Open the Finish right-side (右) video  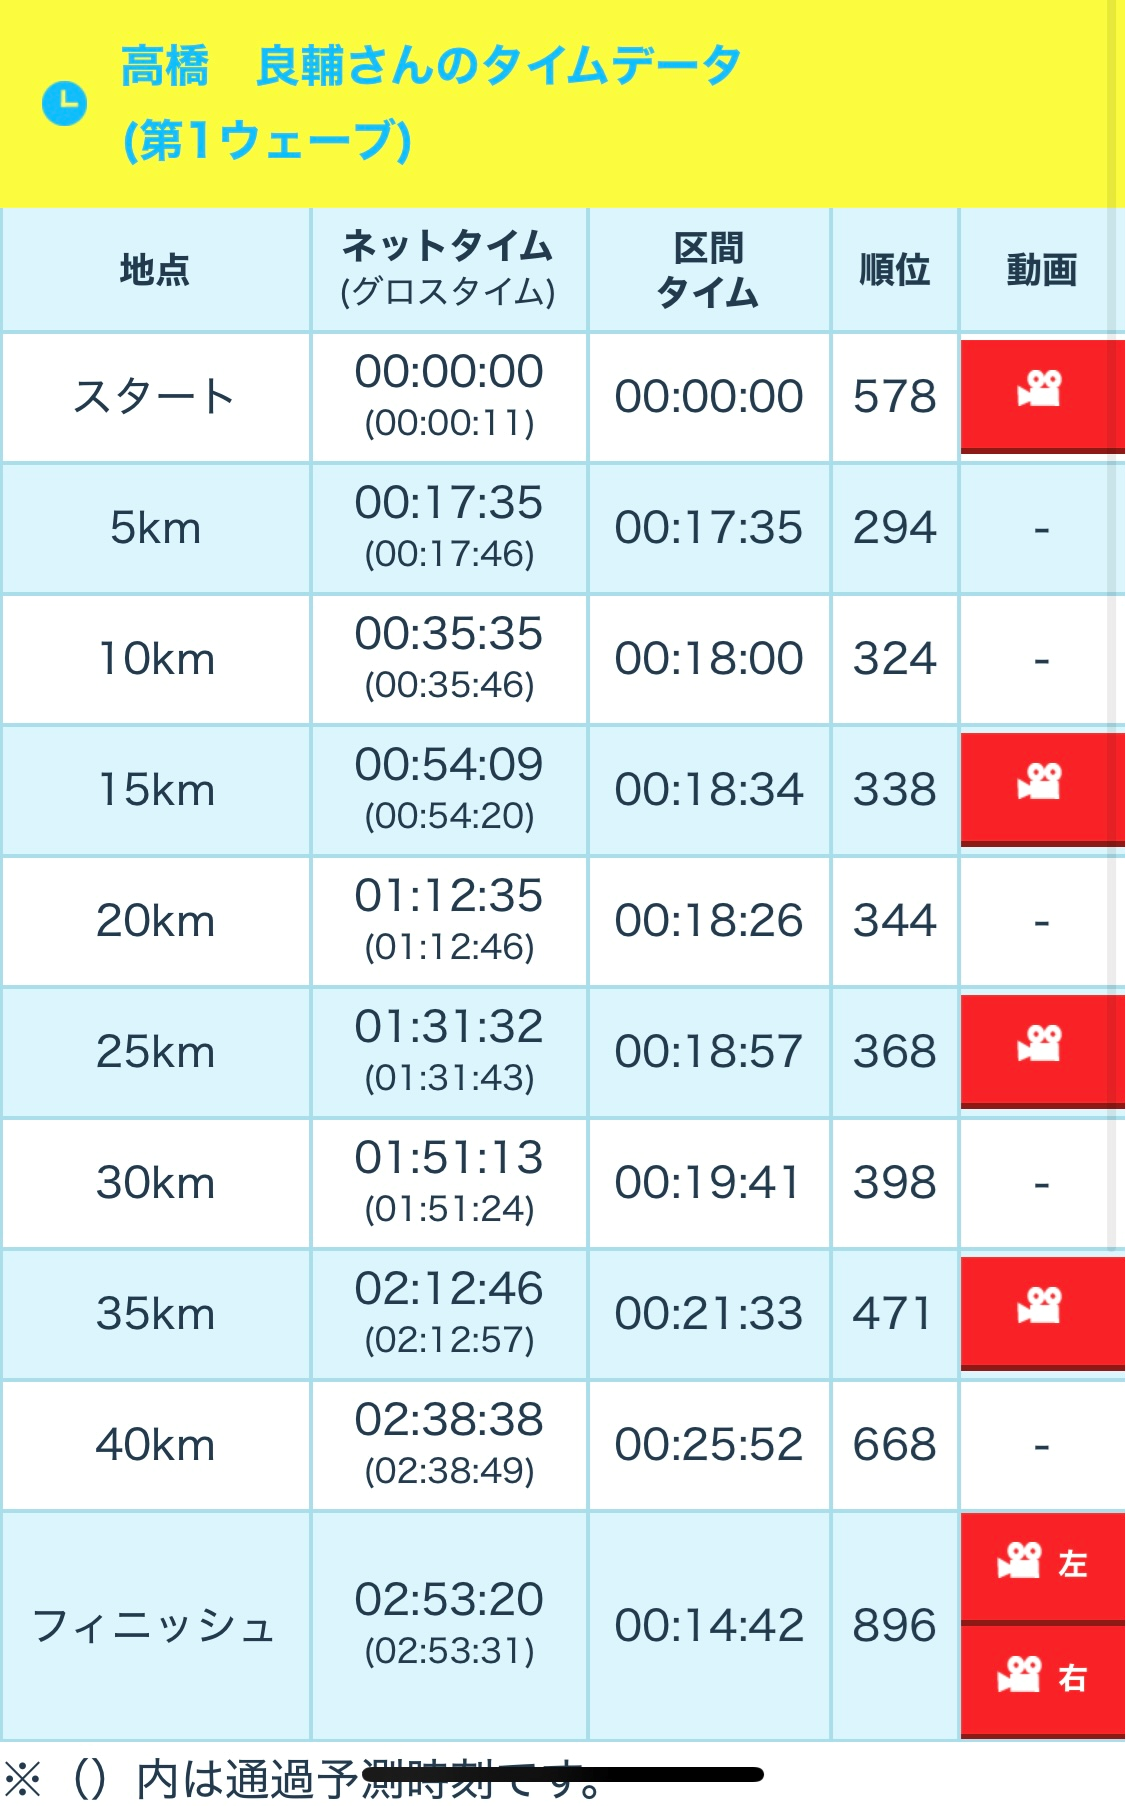[1041, 1678]
